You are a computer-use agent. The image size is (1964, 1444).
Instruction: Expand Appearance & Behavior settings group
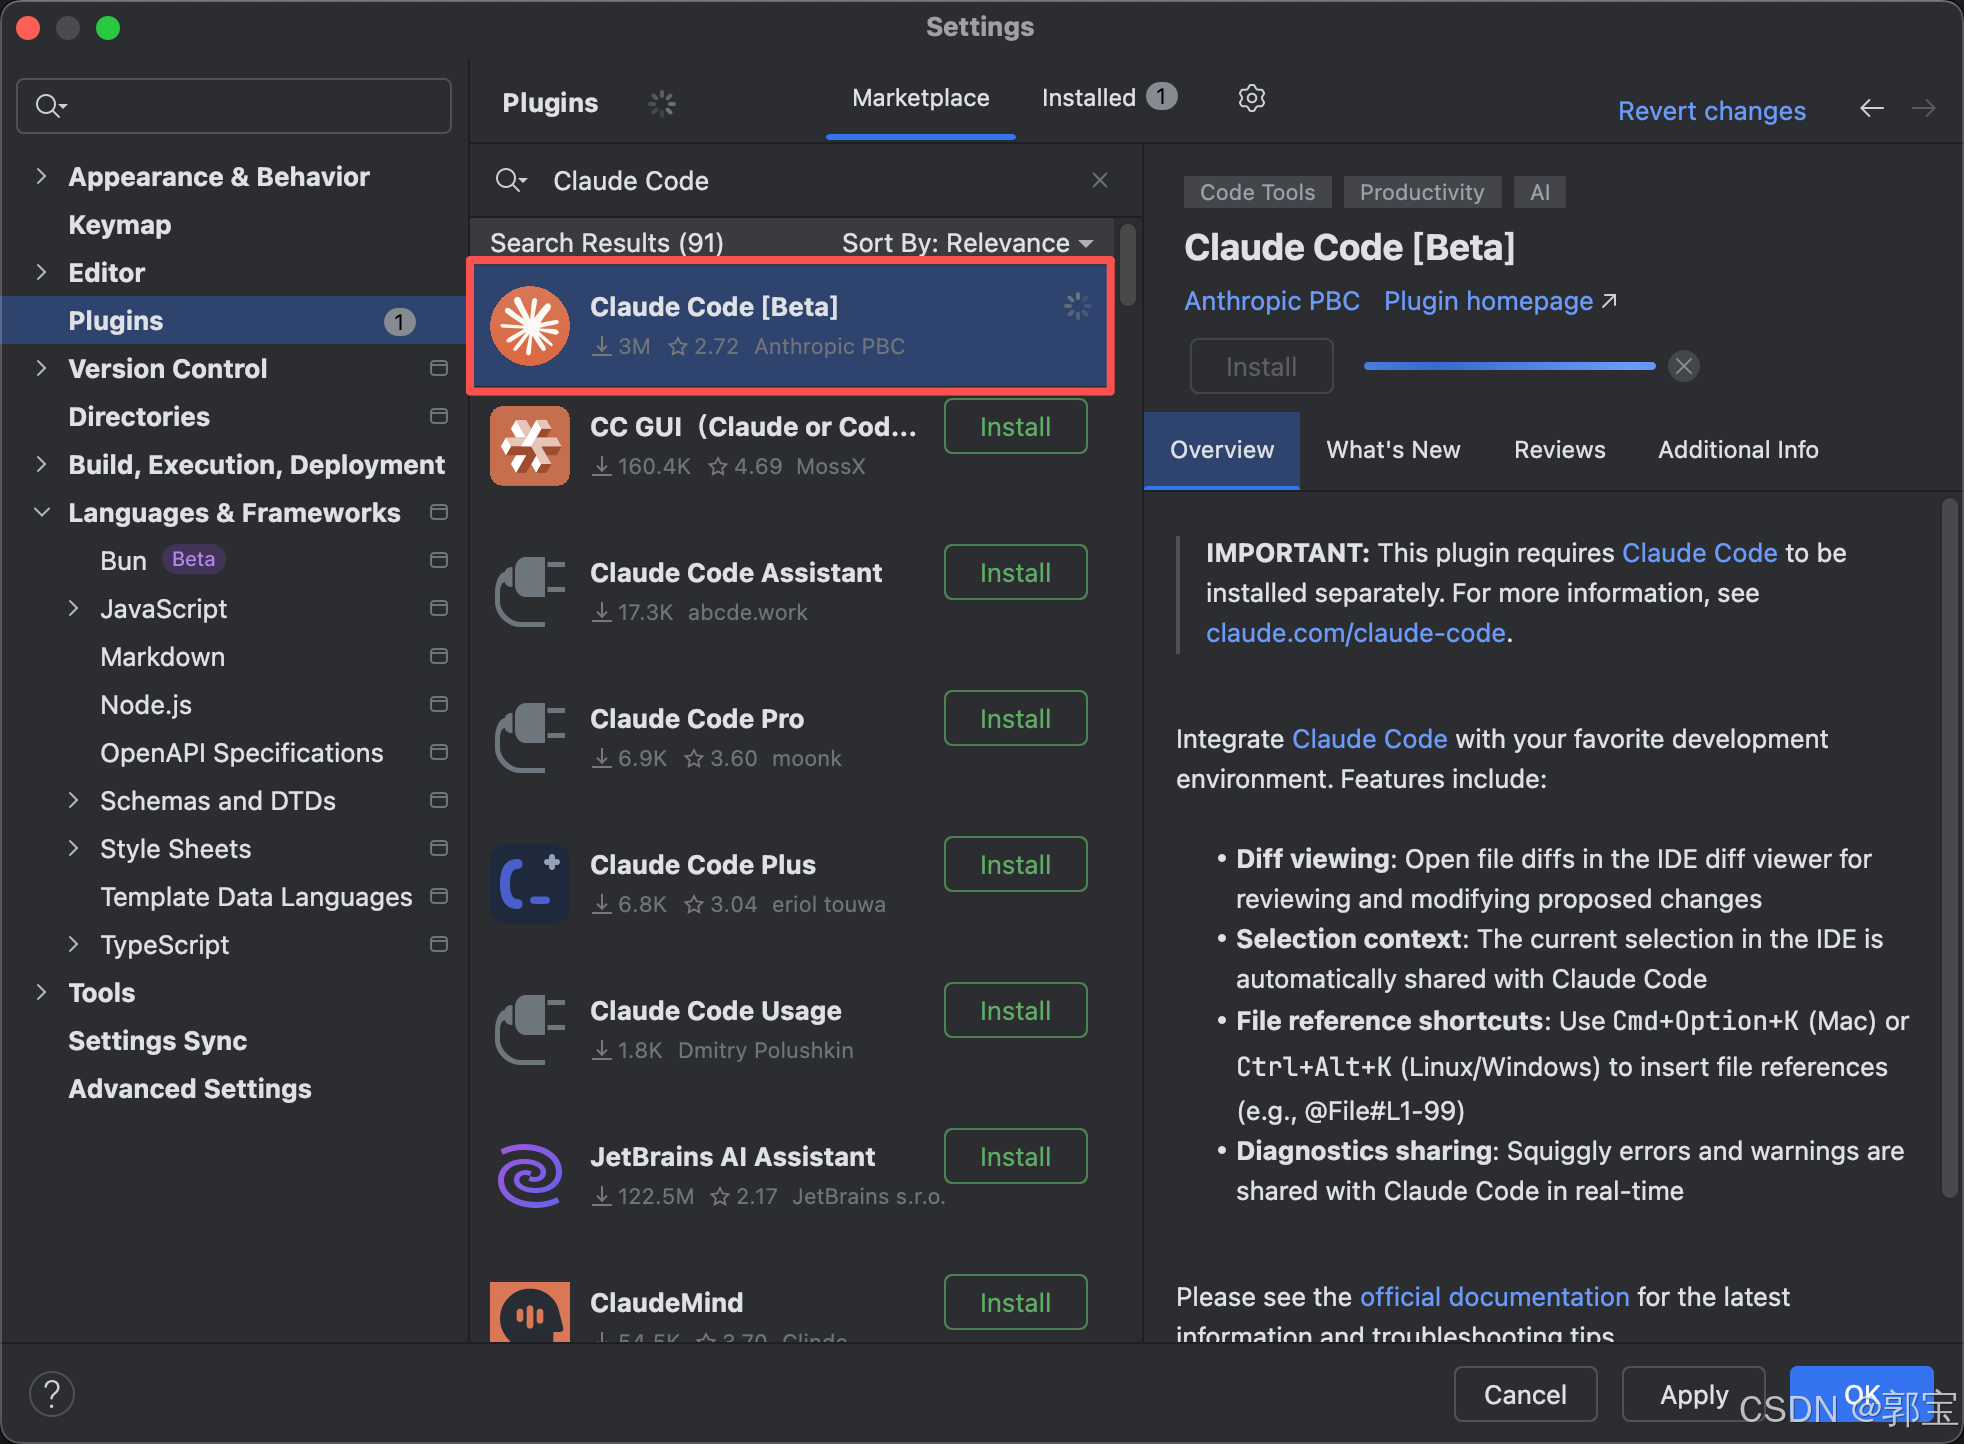[x=41, y=177]
